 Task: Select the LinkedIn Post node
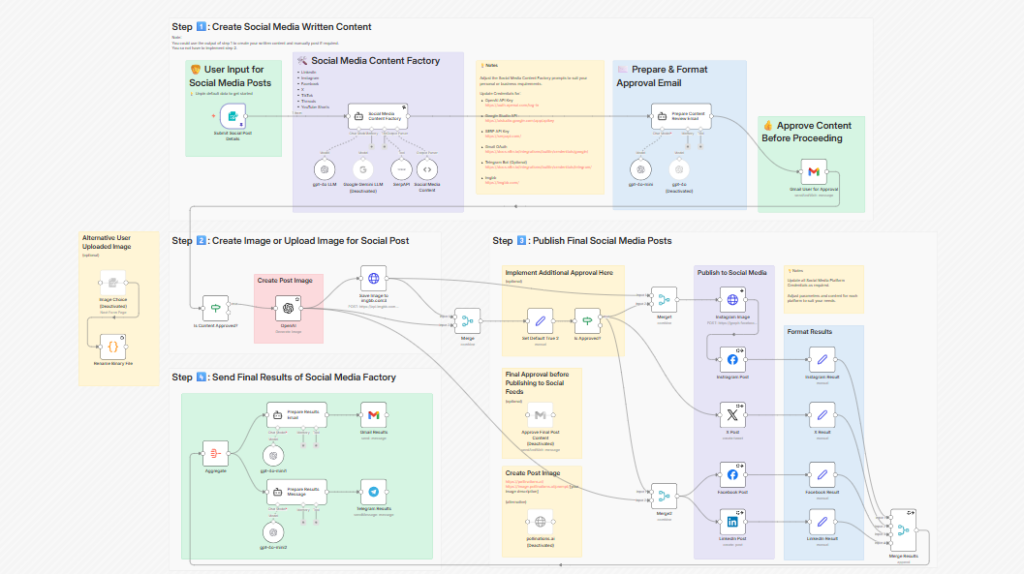pos(733,522)
